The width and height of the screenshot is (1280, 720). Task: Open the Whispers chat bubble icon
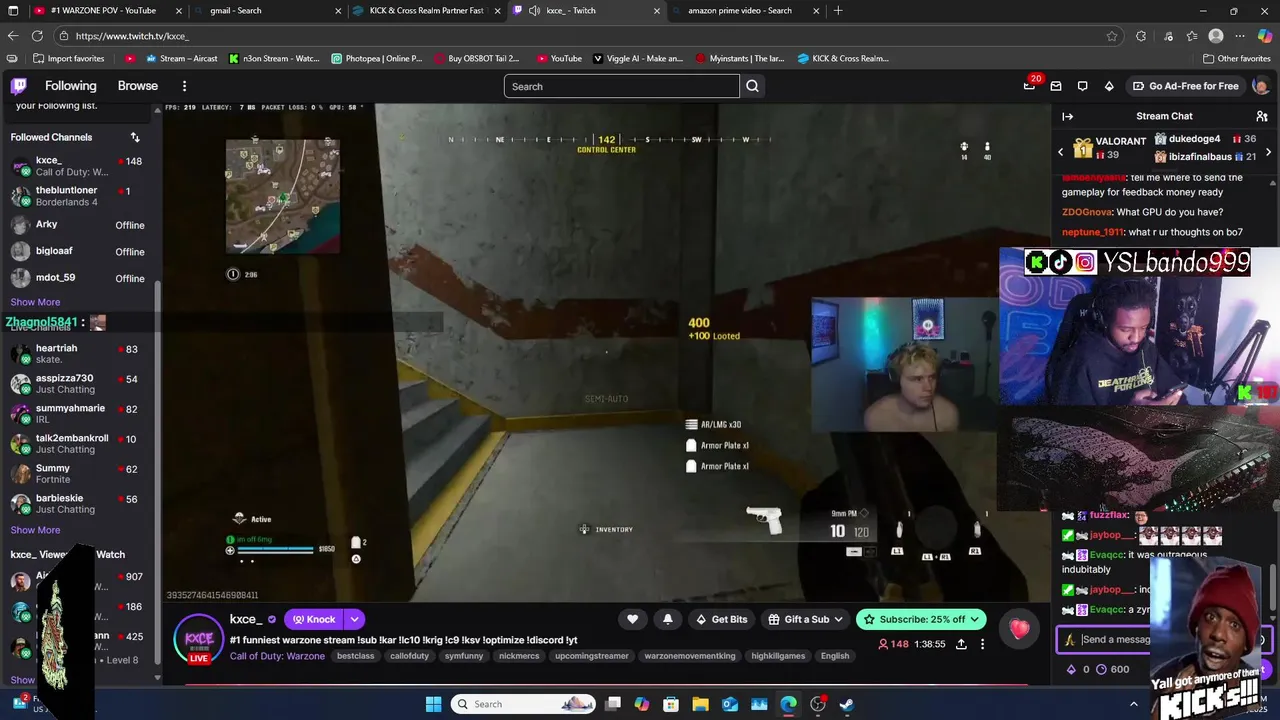click(1082, 86)
